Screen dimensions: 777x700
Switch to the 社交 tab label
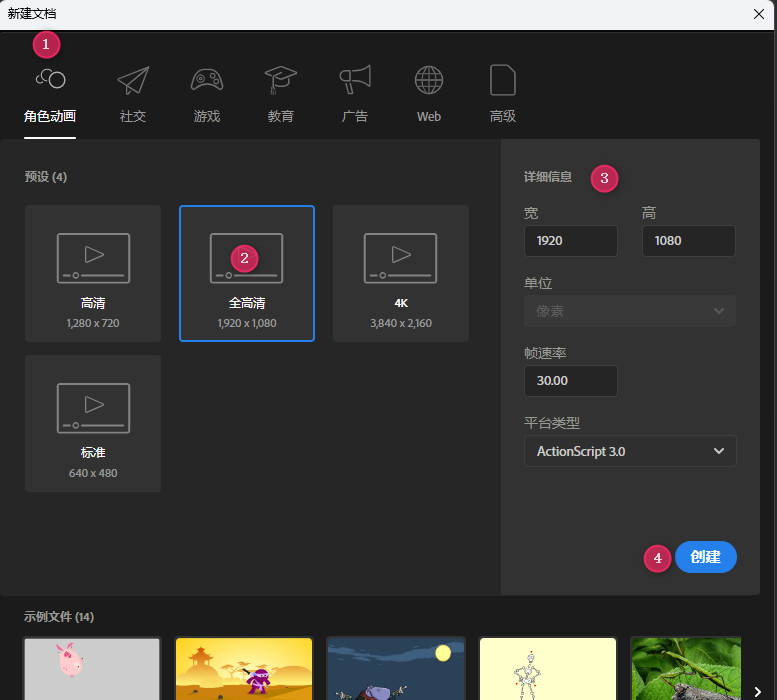133,116
